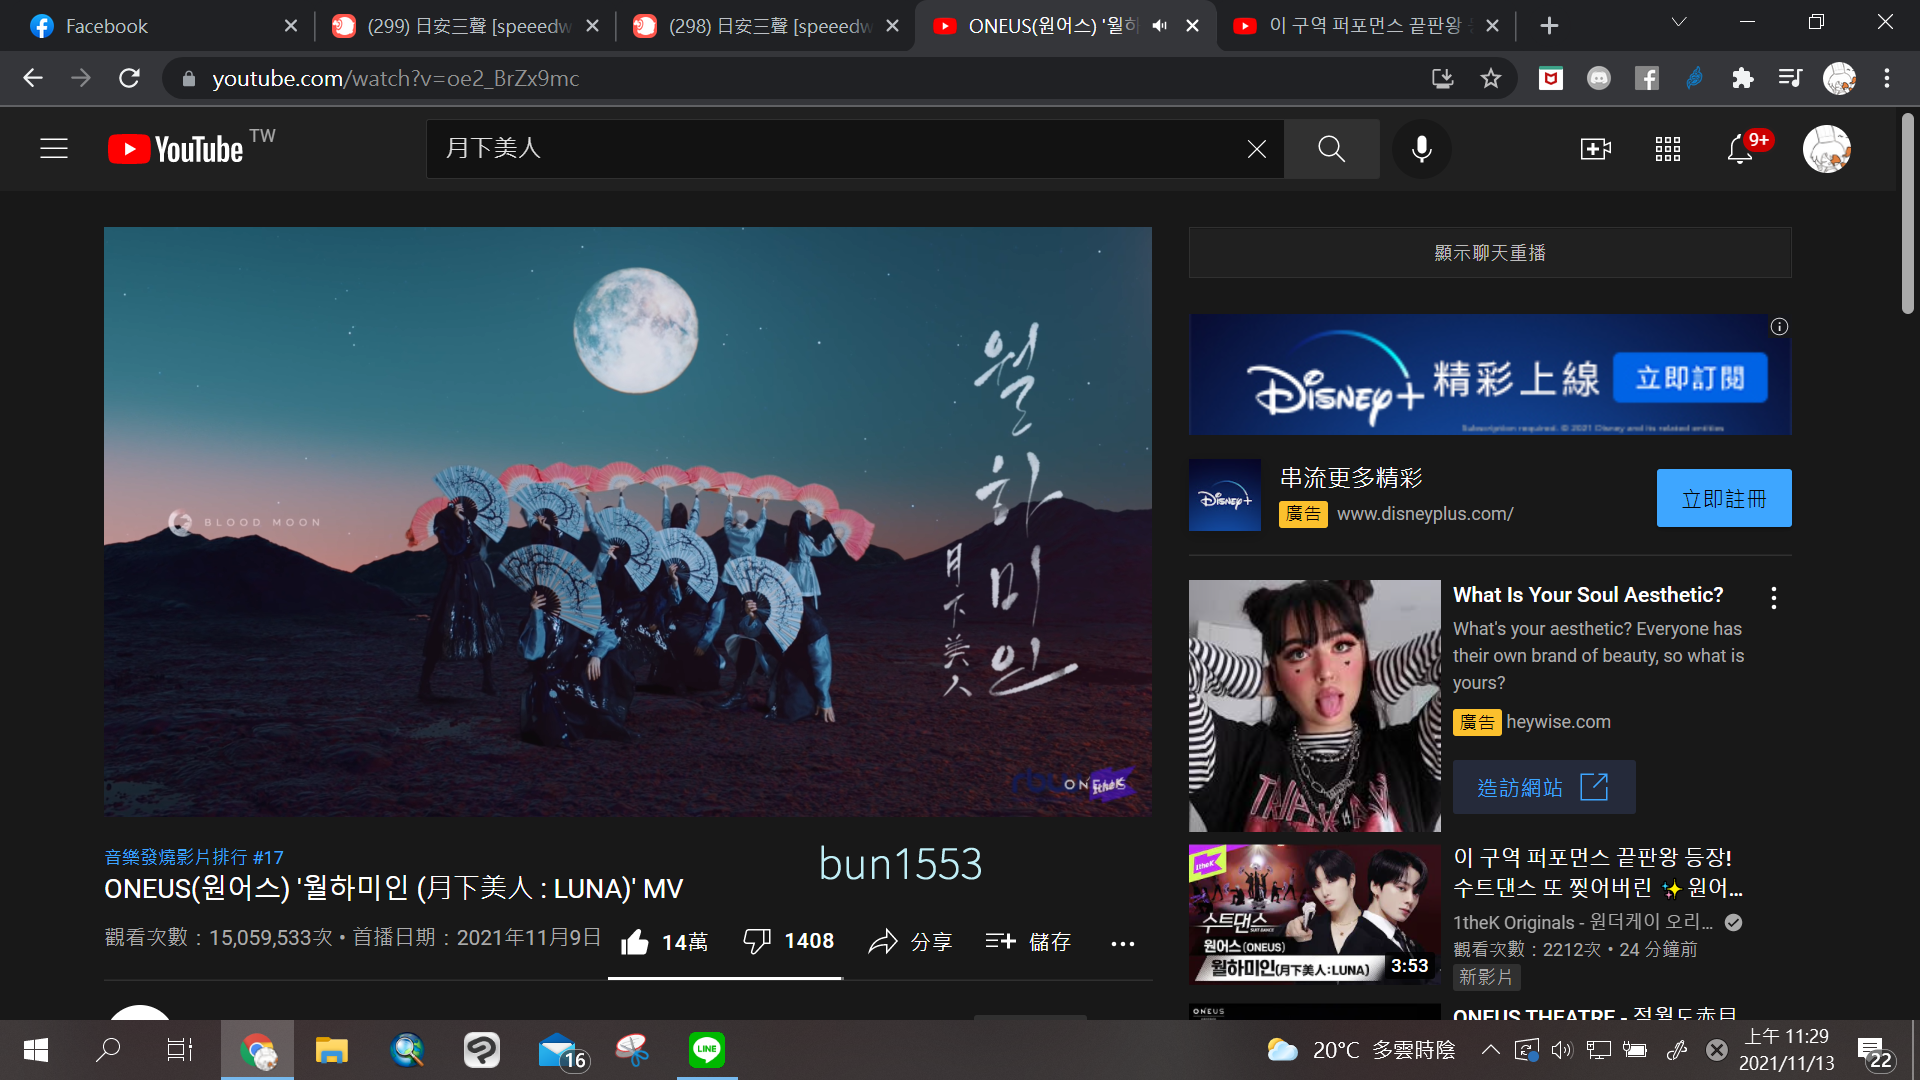Open Task View on taskbar
1920x1080 pixels.
[180, 1050]
